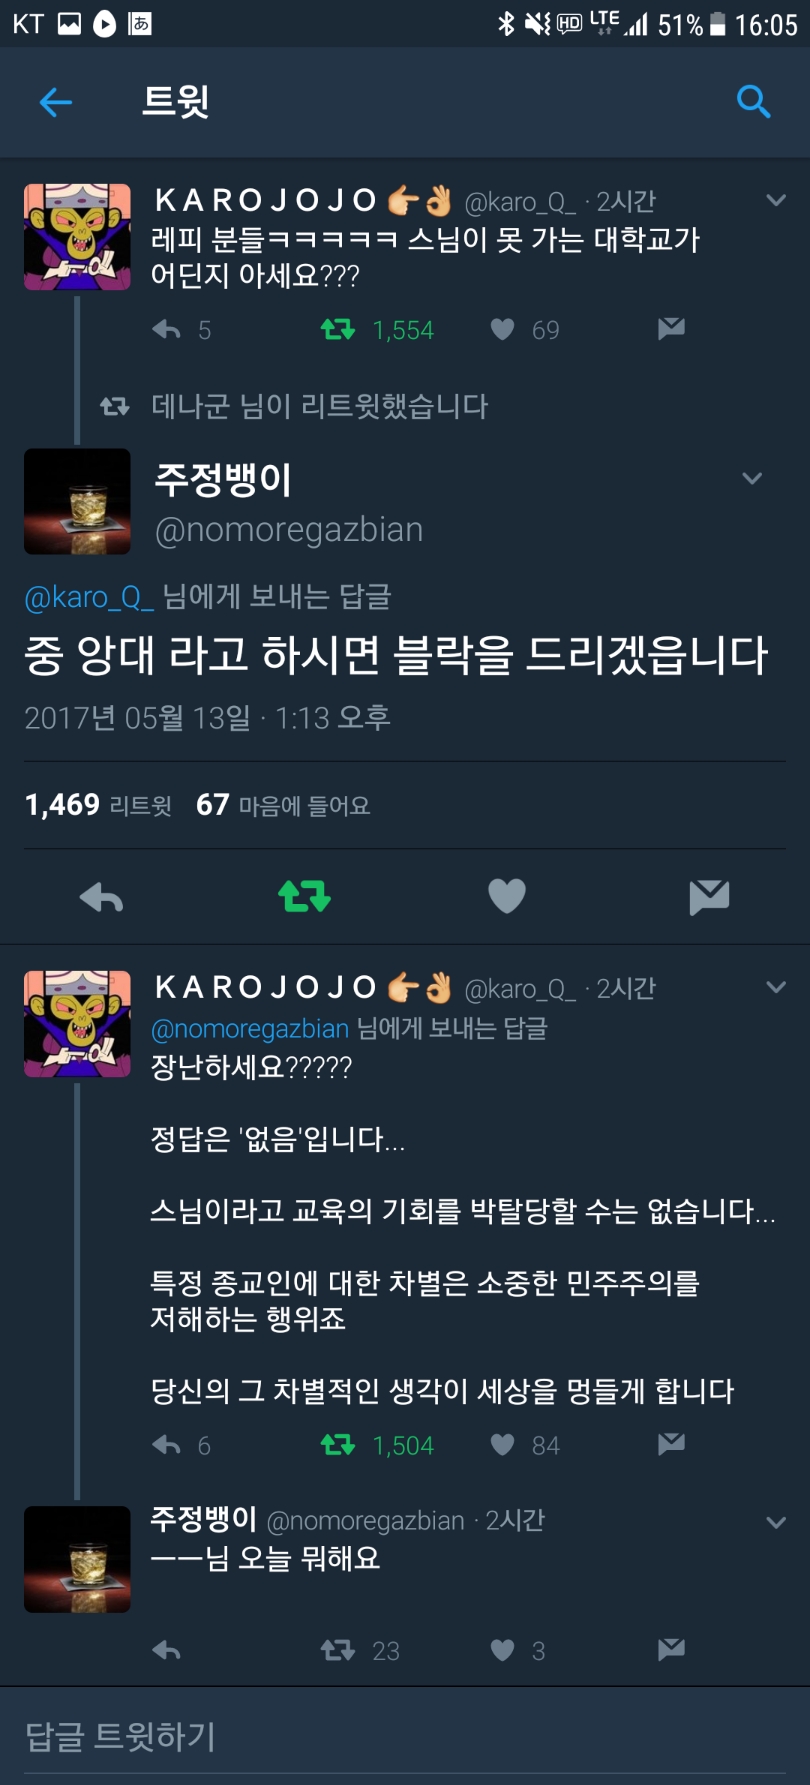
Task: Expand options chevron on first KAROJOJO tweet
Action: coord(776,200)
